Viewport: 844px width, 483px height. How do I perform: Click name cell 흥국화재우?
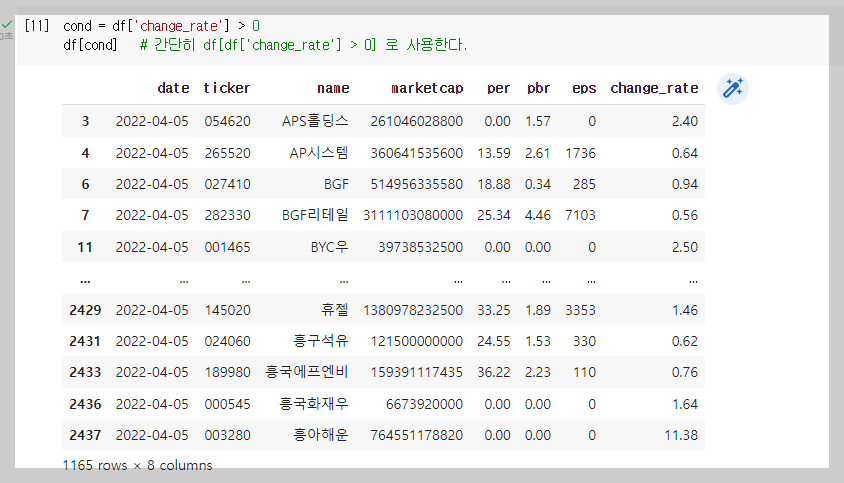[314, 404]
